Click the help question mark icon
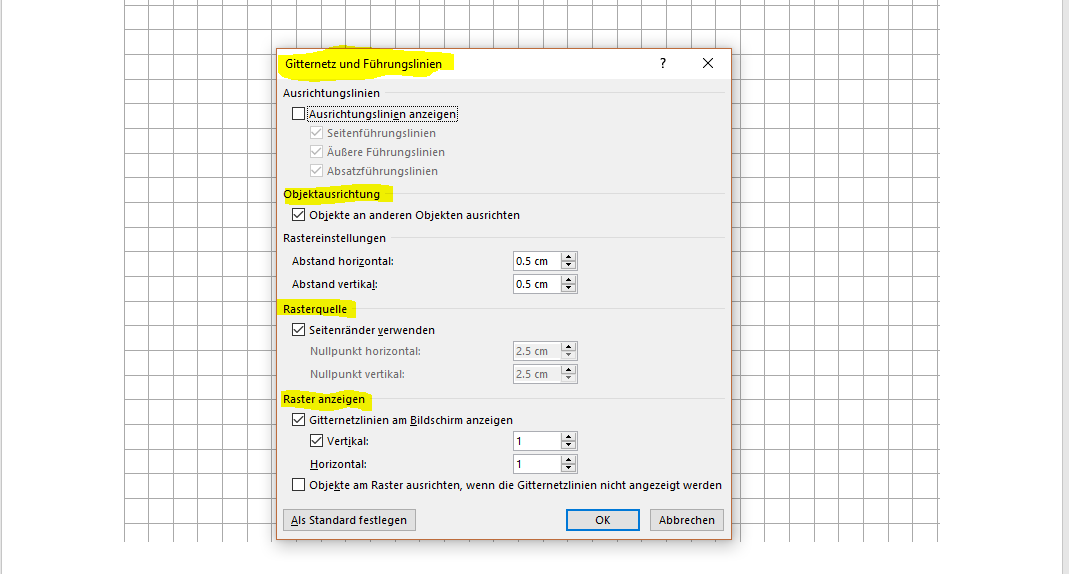Viewport: 1069px width, 574px height. 663,63
